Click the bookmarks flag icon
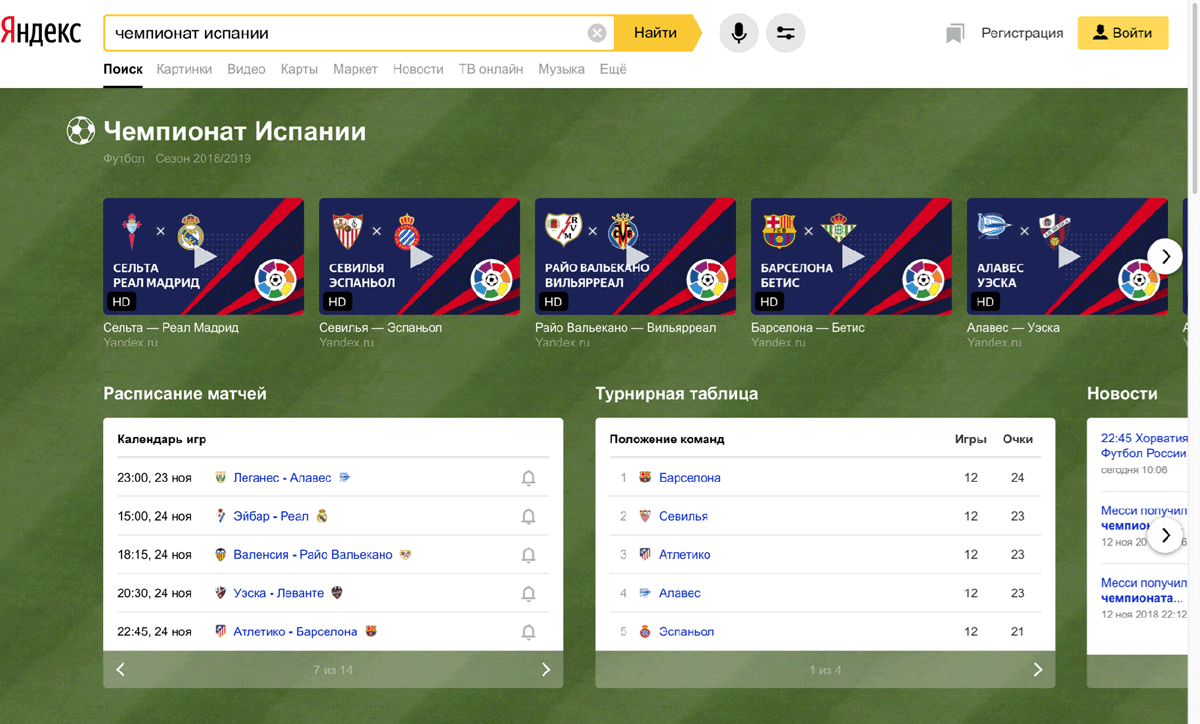1200x724 pixels. click(954, 34)
